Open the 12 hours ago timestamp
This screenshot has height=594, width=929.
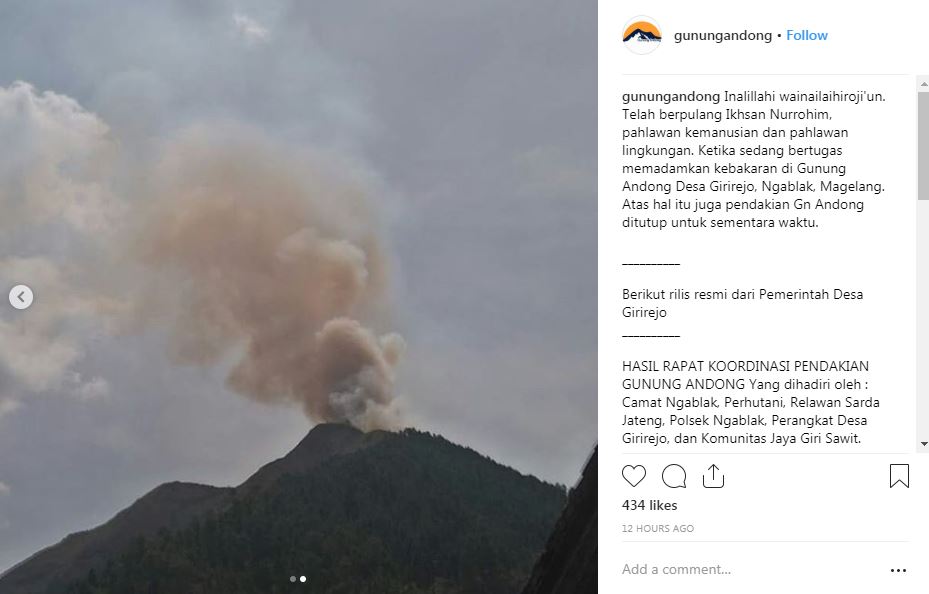coord(658,528)
